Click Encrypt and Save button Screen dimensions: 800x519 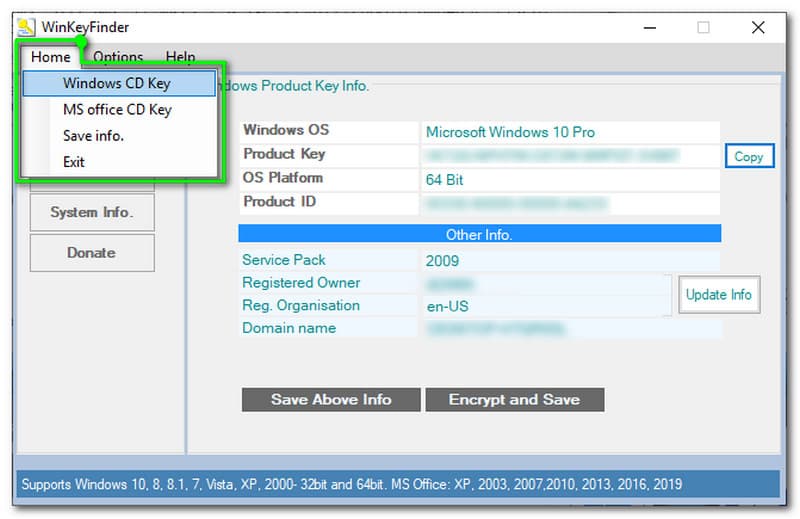click(x=514, y=399)
